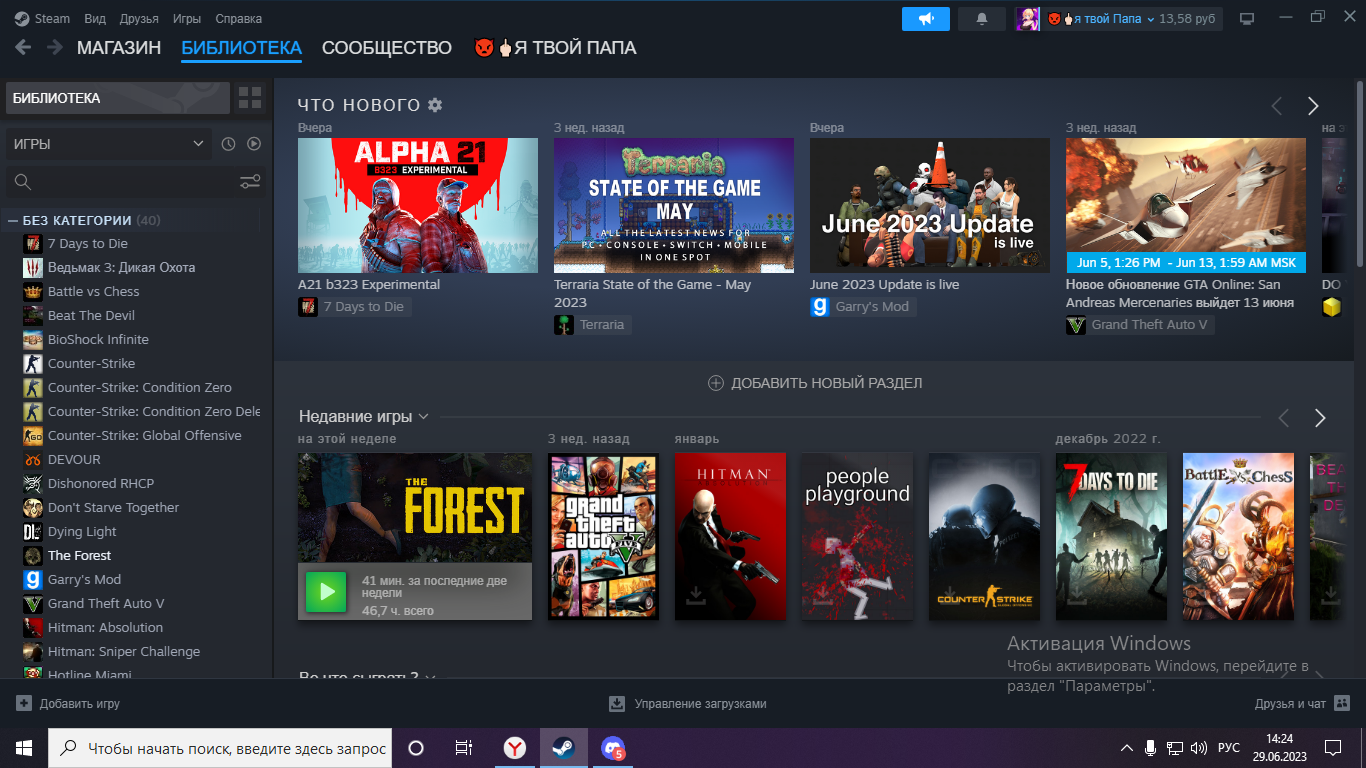The image size is (1366, 768).
Task: Click the Terraria news tag
Action: coord(592,325)
